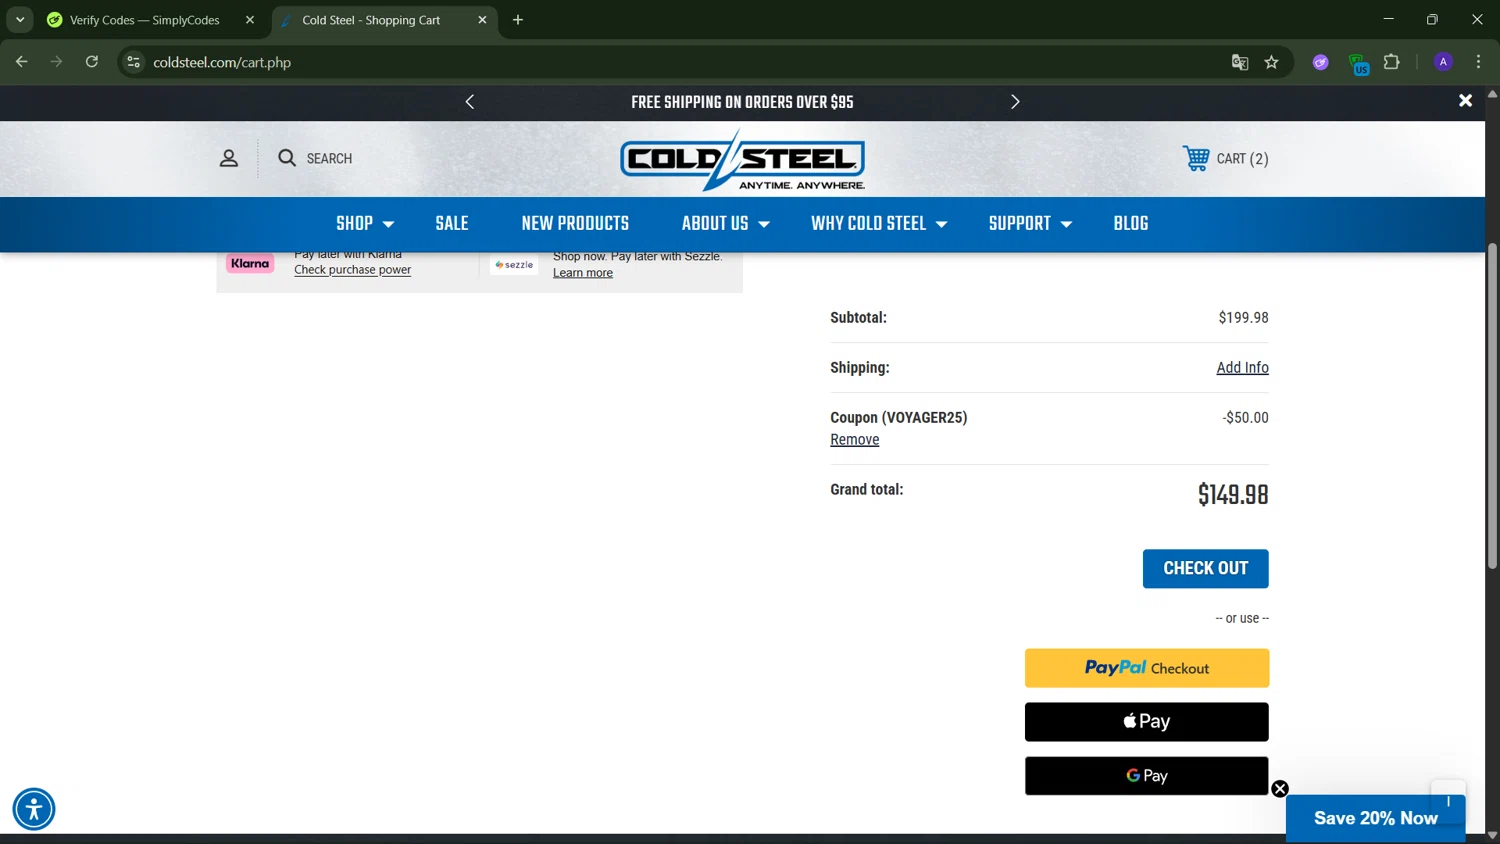This screenshot has width=1500, height=844.
Task: Expand the SHOP dropdown menu
Action: click(365, 224)
